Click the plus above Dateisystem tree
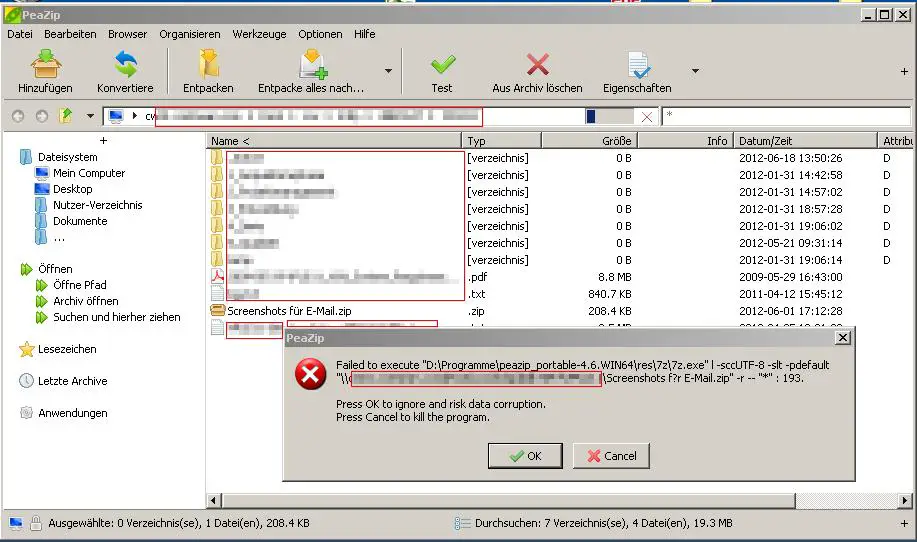 [104, 140]
